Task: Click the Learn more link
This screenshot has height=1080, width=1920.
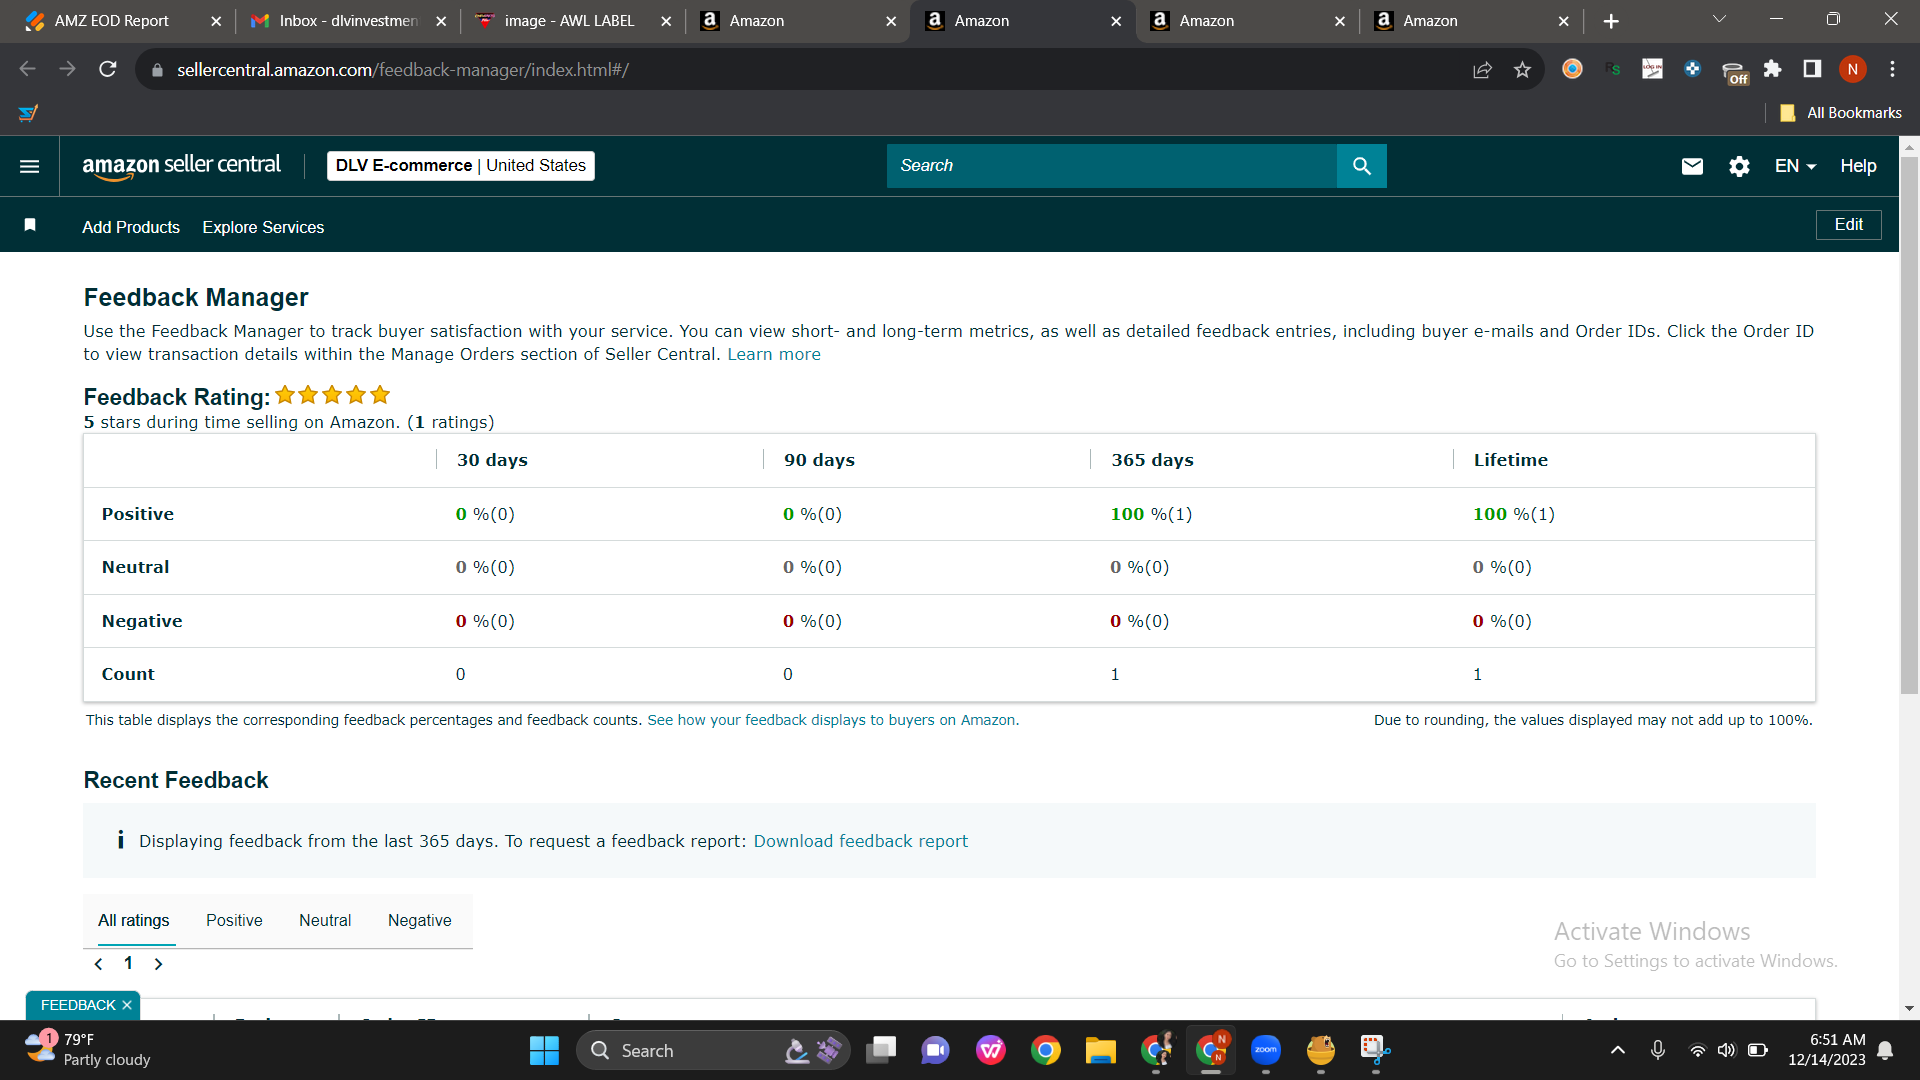Action: (774, 354)
